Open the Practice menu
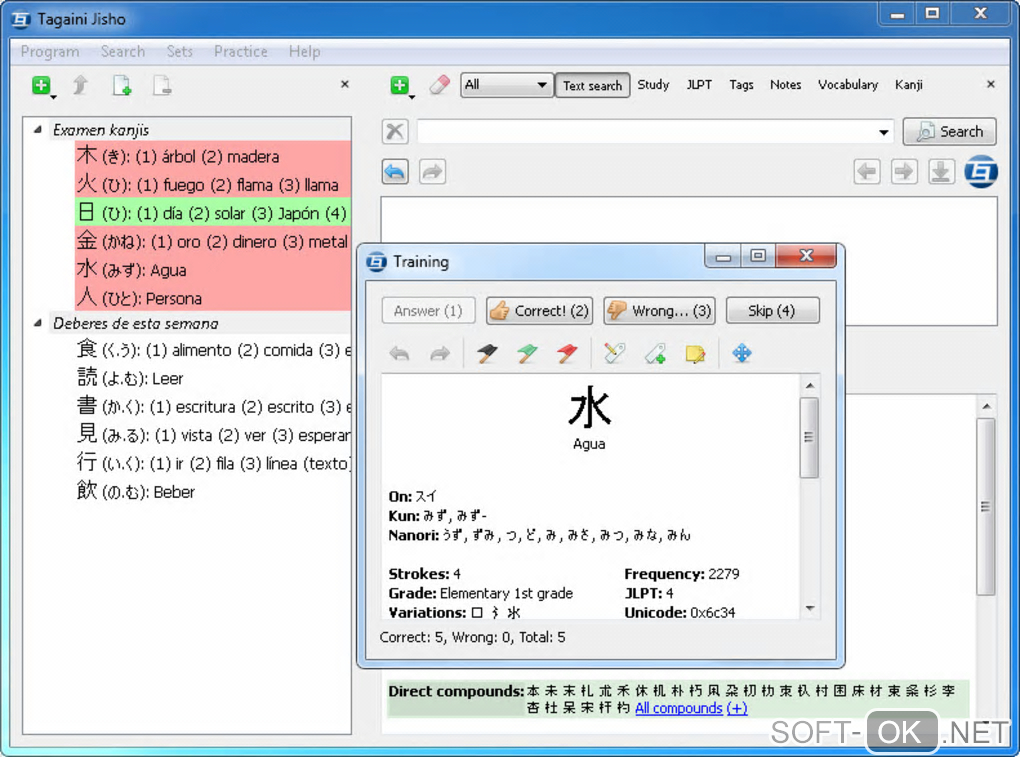Image resolution: width=1020 pixels, height=757 pixels. [241, 51]
